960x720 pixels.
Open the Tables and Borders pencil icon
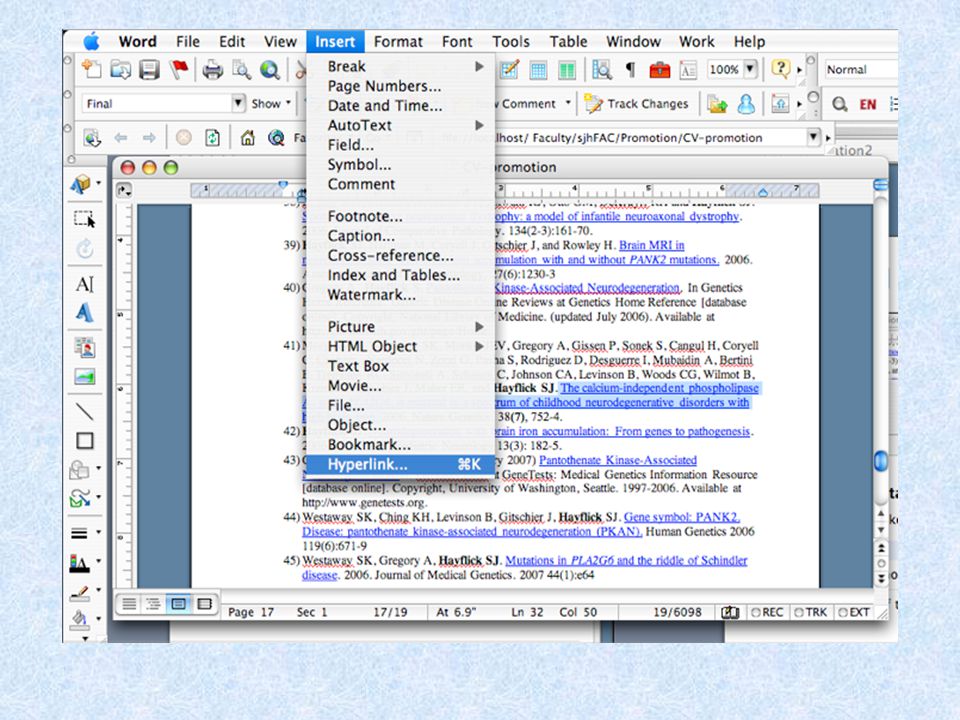(x=509, y=70)
